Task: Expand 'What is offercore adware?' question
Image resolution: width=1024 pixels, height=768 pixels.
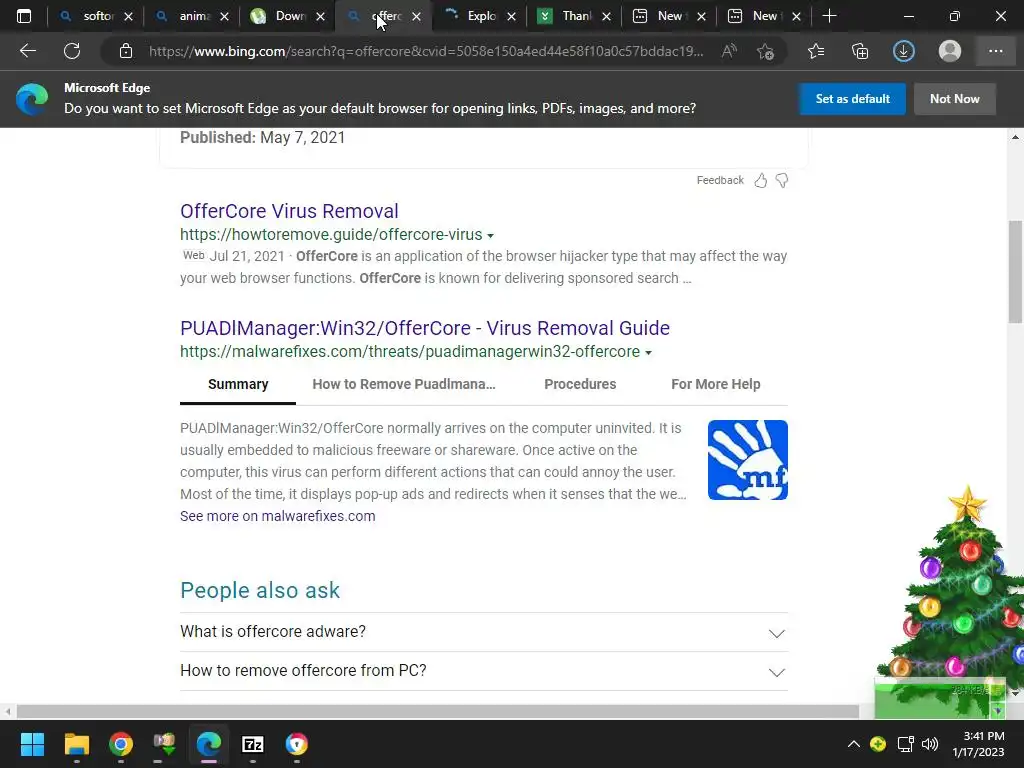Action: coord(484,632)
